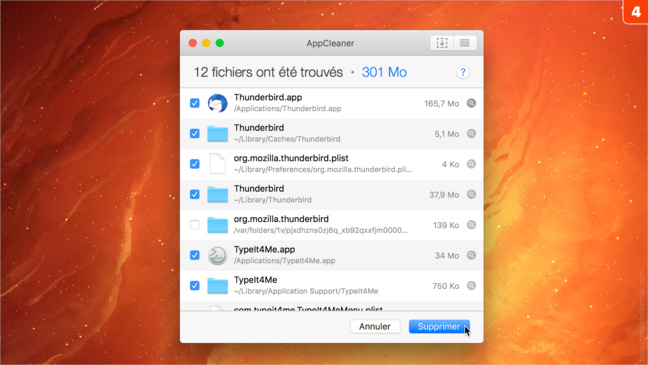Uncheck the Caches/Thunderbird folder checkbox
The width and height of the screenshot is (648, 365).
(x=195, y=134)
